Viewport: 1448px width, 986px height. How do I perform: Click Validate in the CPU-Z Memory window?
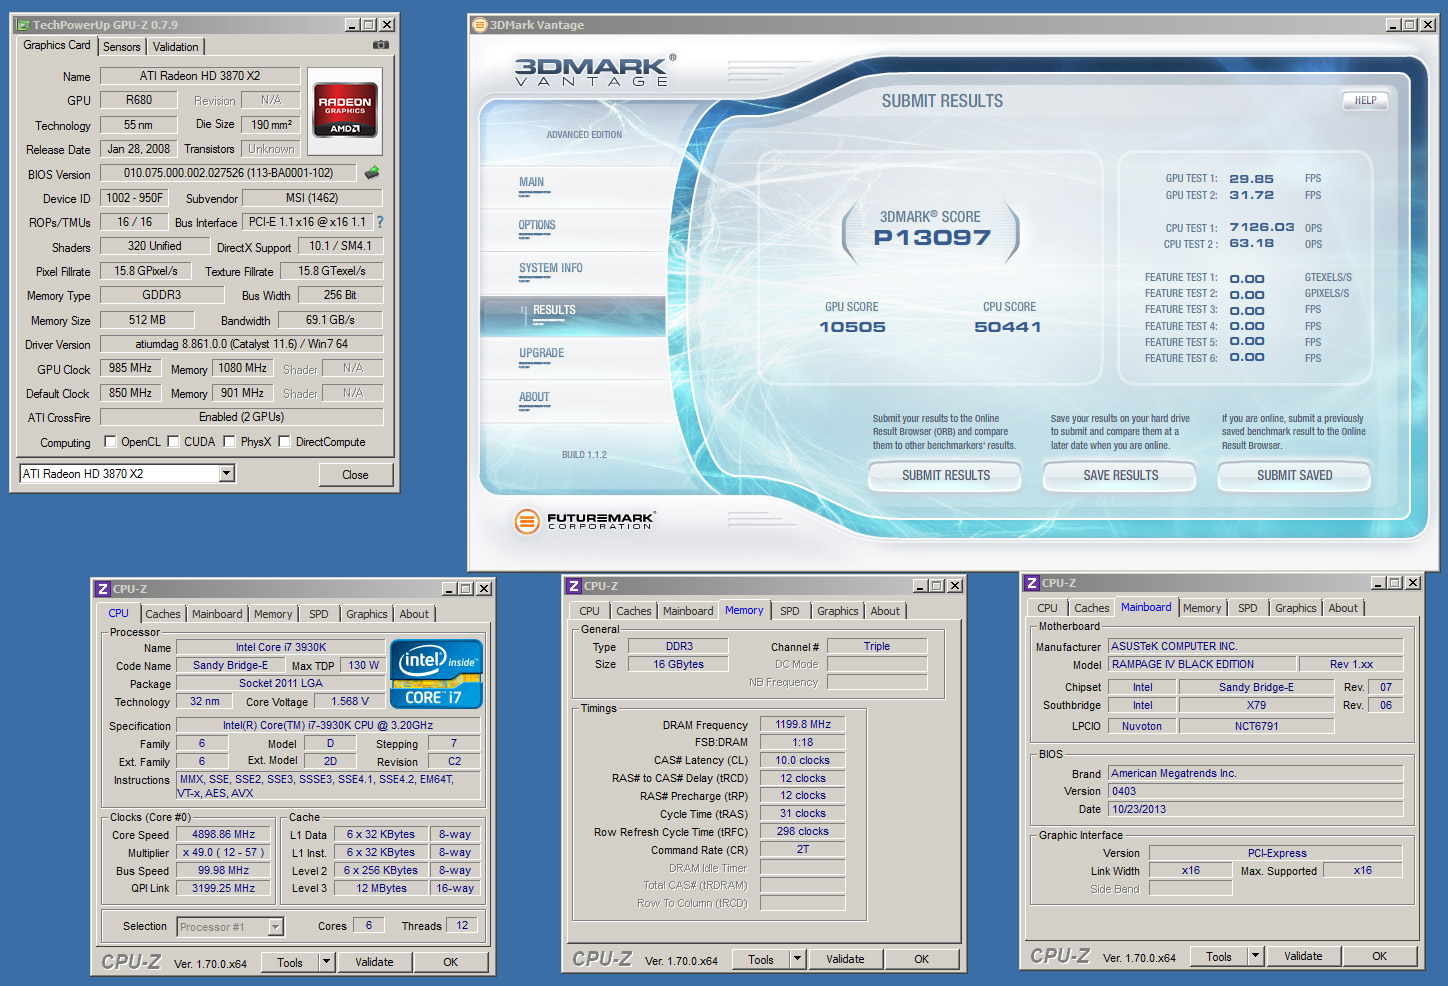pyautogui.click(x=845, y=959)
